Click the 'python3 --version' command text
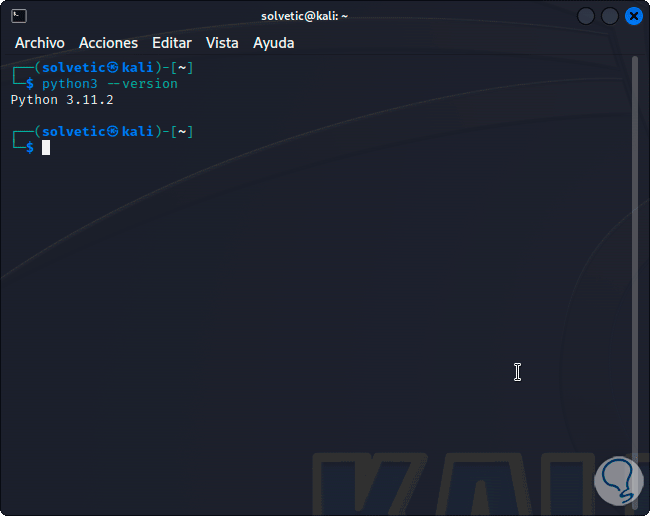 (x=110, y=84)
